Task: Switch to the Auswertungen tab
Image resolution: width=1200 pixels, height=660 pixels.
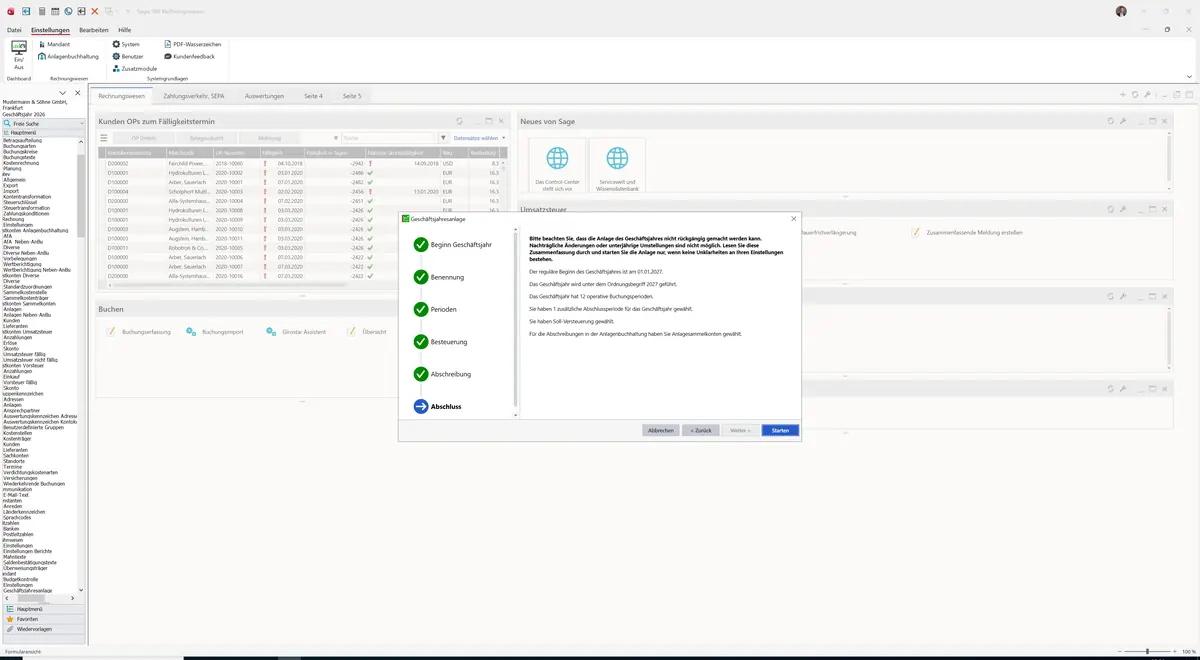Action: tap(264, 96)
